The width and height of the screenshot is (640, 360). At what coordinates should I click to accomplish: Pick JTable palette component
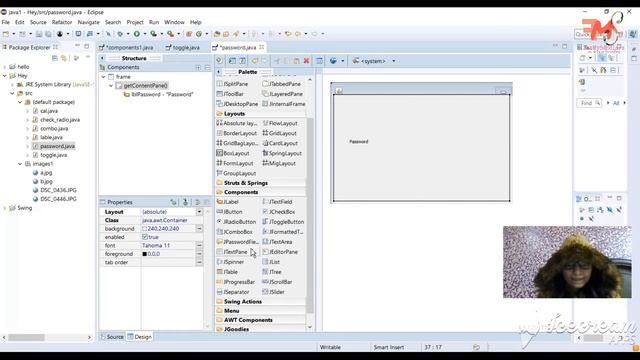(x=227, y=272)
